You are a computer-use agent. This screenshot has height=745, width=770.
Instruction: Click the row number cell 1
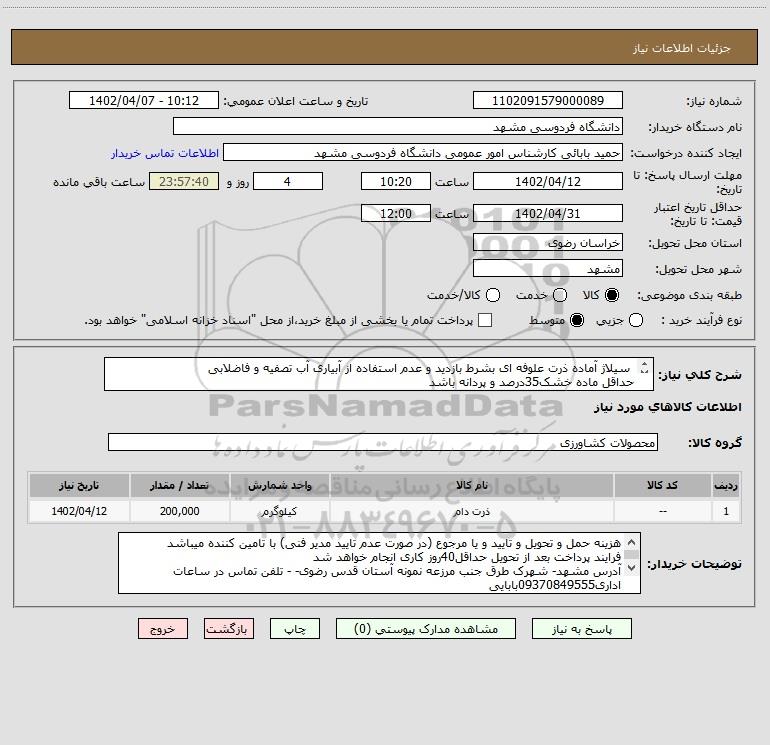coord(726,511)
